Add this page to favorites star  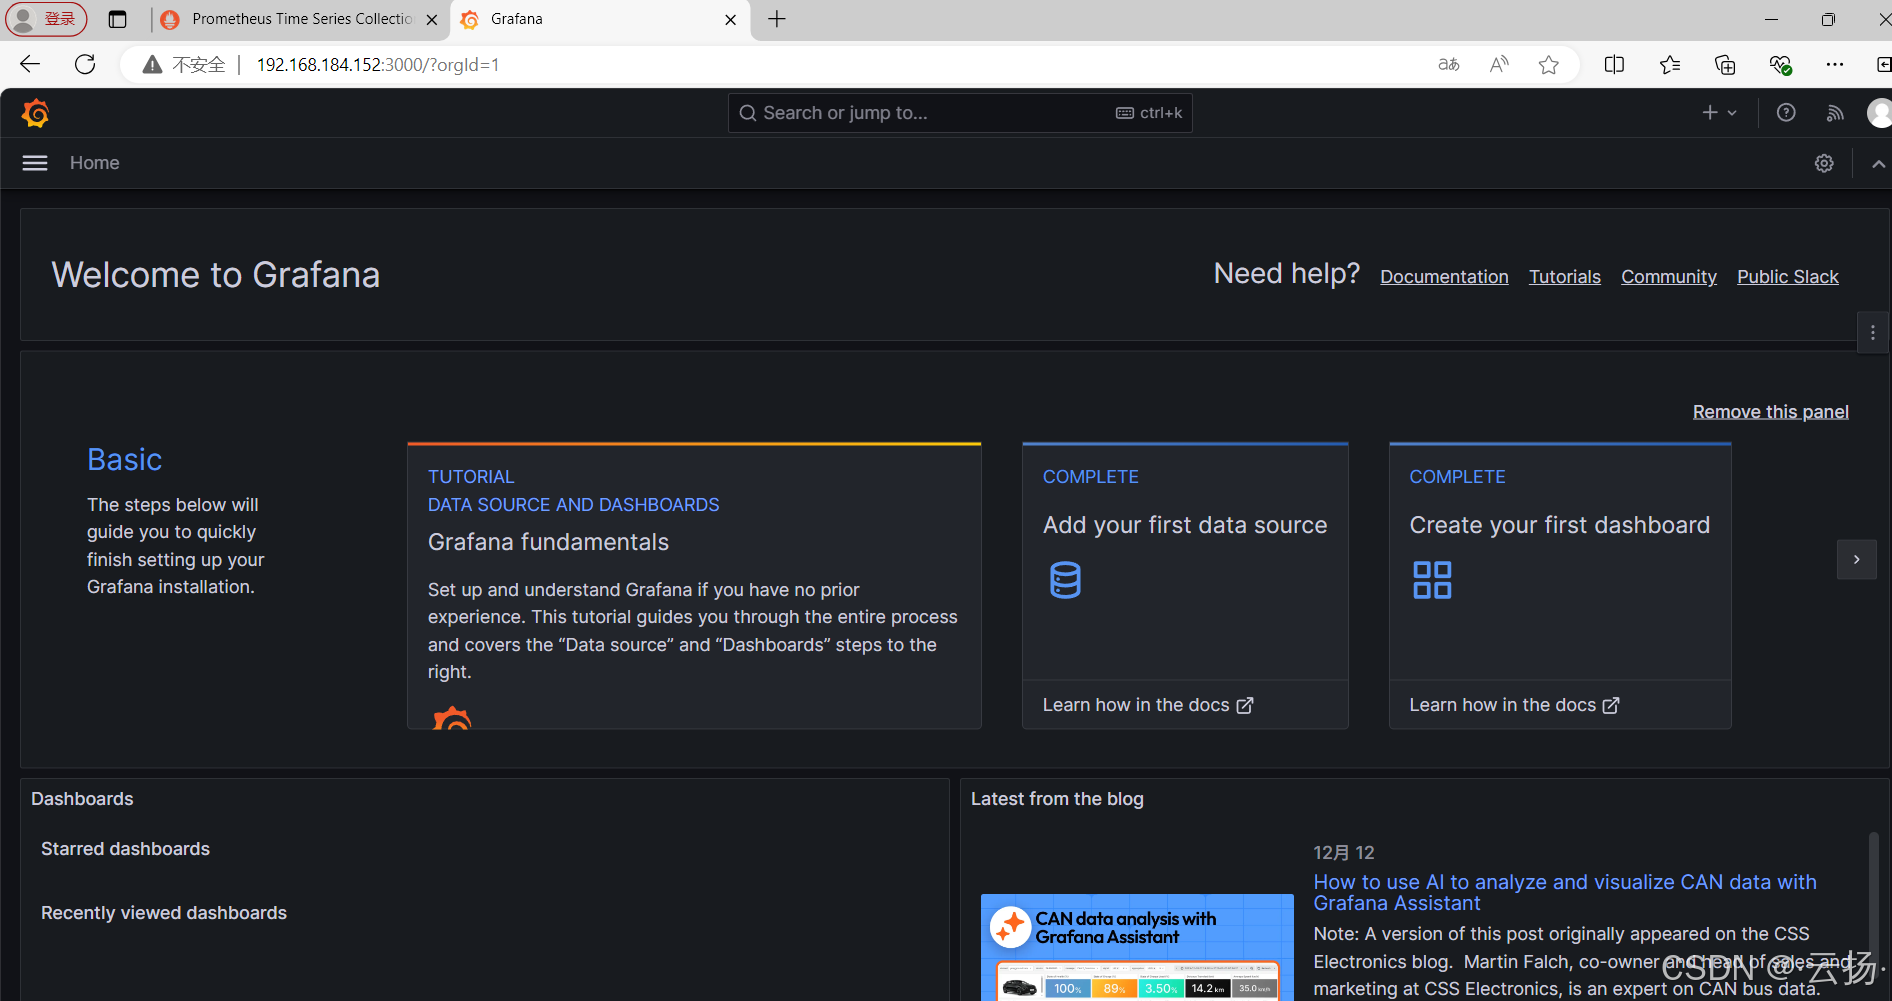click(x=1549, y=65)
